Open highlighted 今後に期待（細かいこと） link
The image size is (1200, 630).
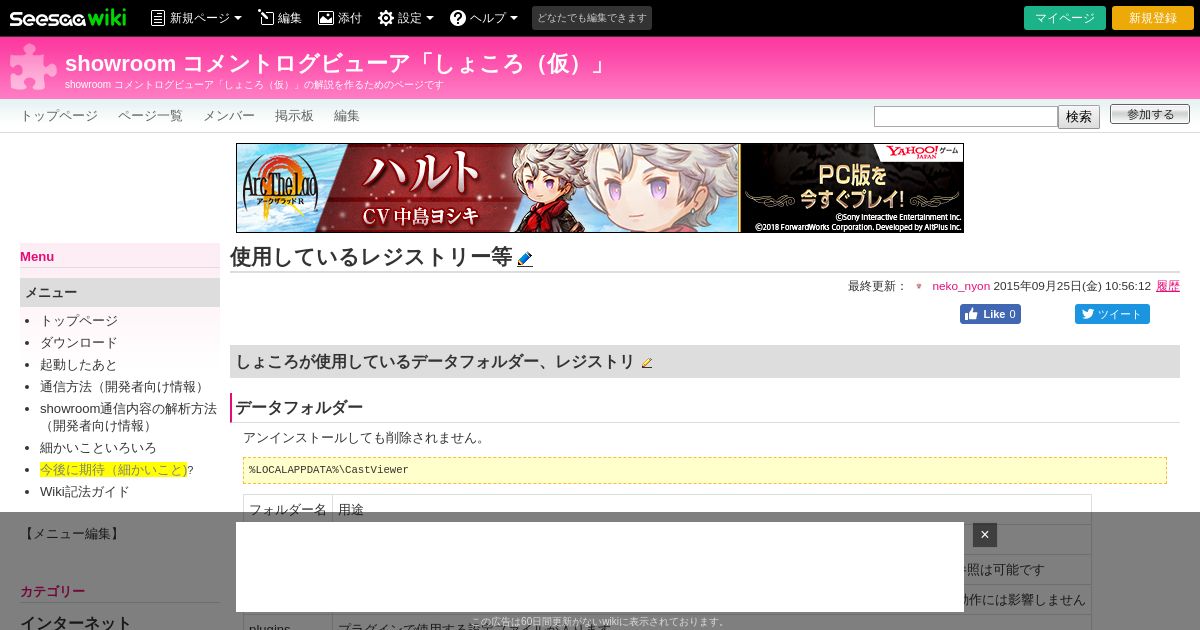coord(113,470)
